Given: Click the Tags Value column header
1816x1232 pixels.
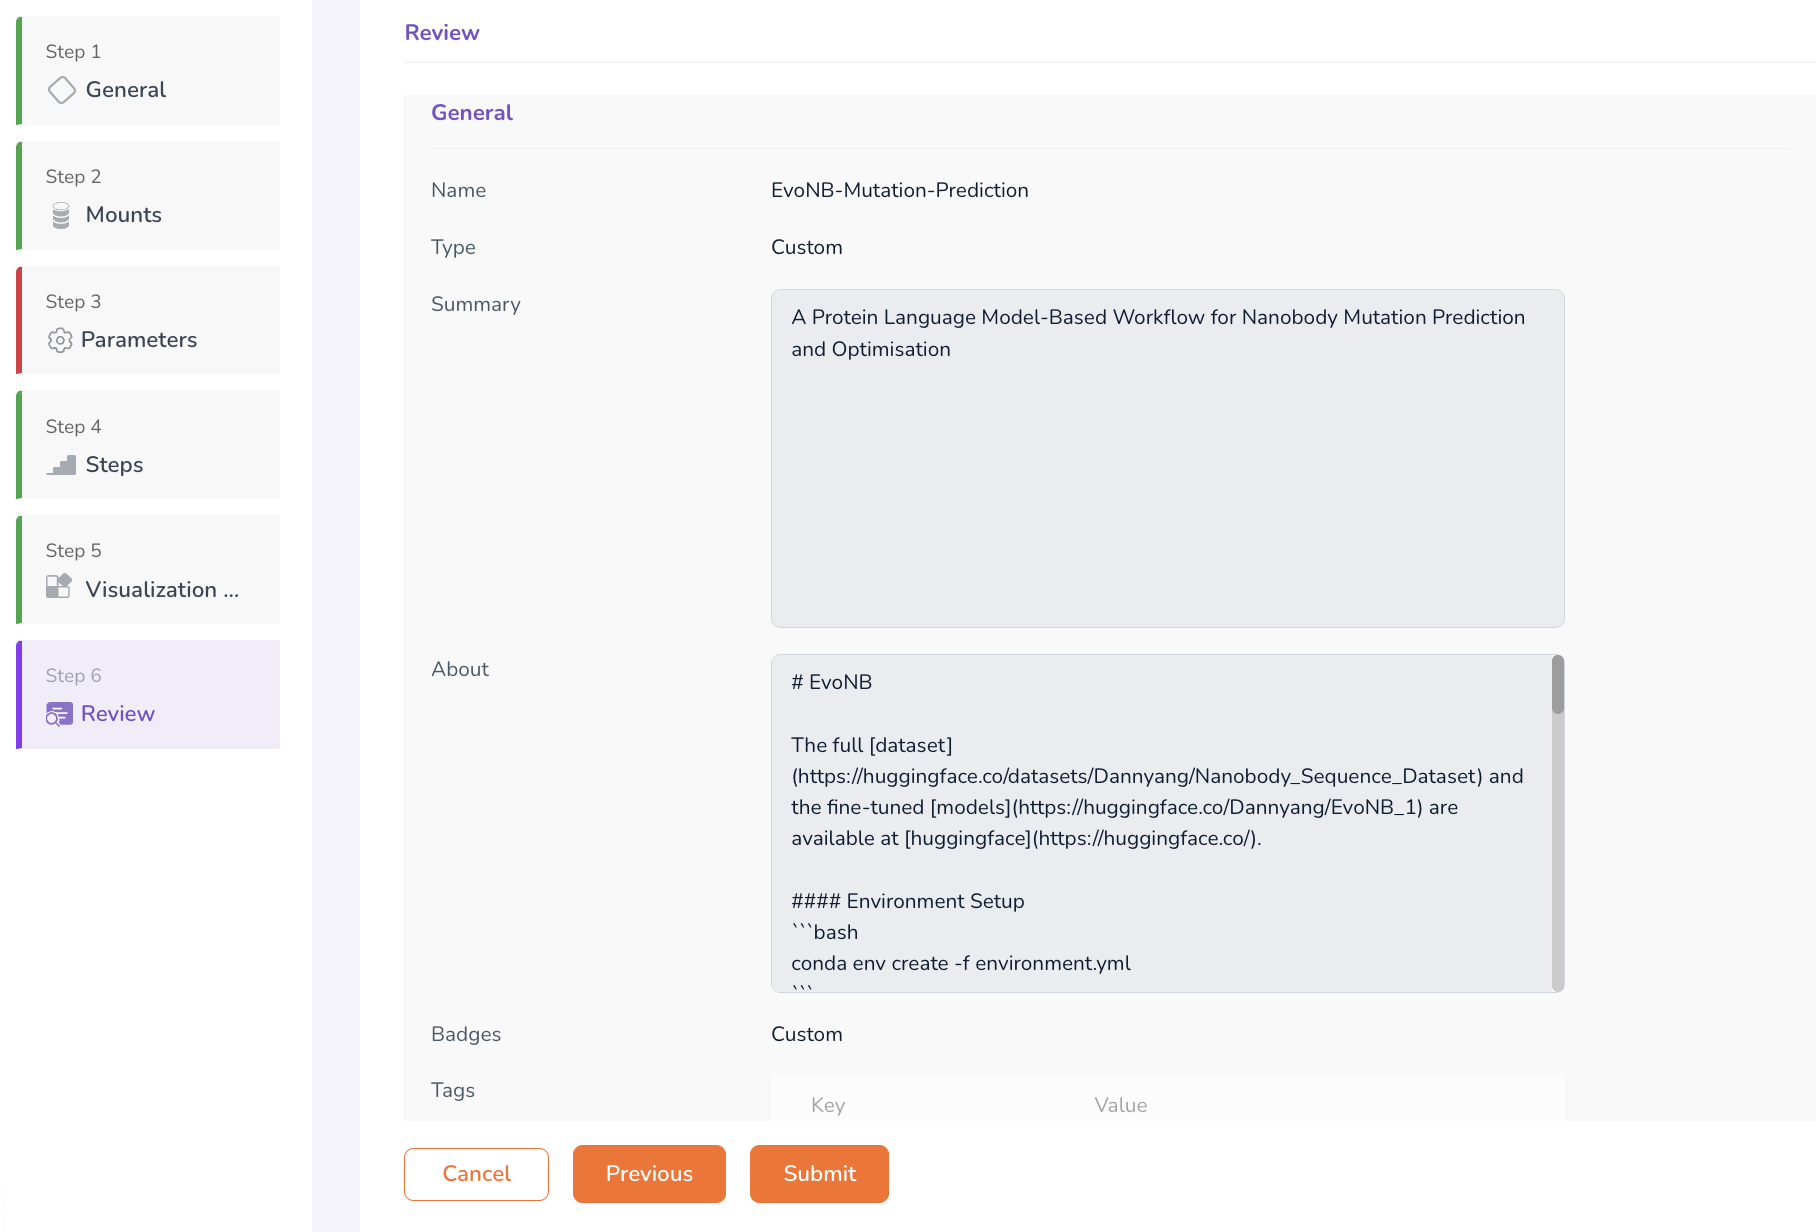Looking at the screenshot, I should pyautogui.click(x=1120, y=1105).
